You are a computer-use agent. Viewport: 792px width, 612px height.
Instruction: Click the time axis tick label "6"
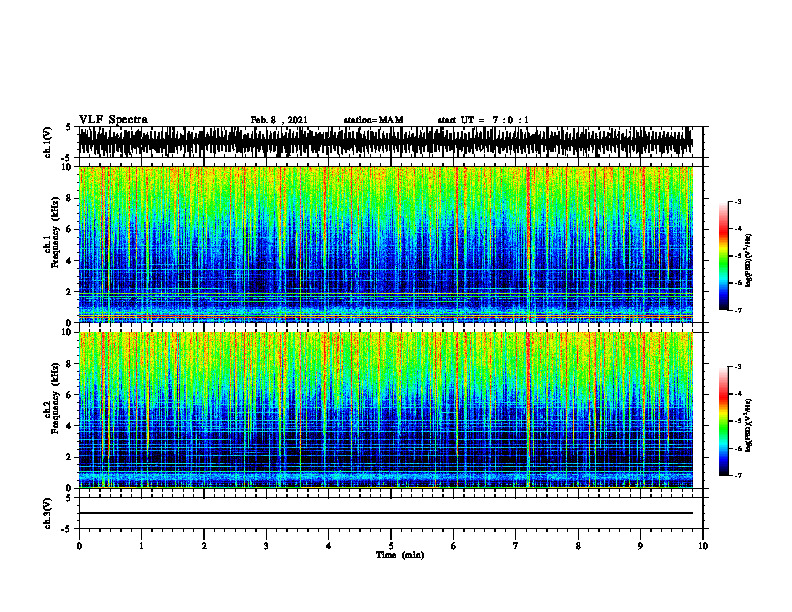tap(454, 546)
